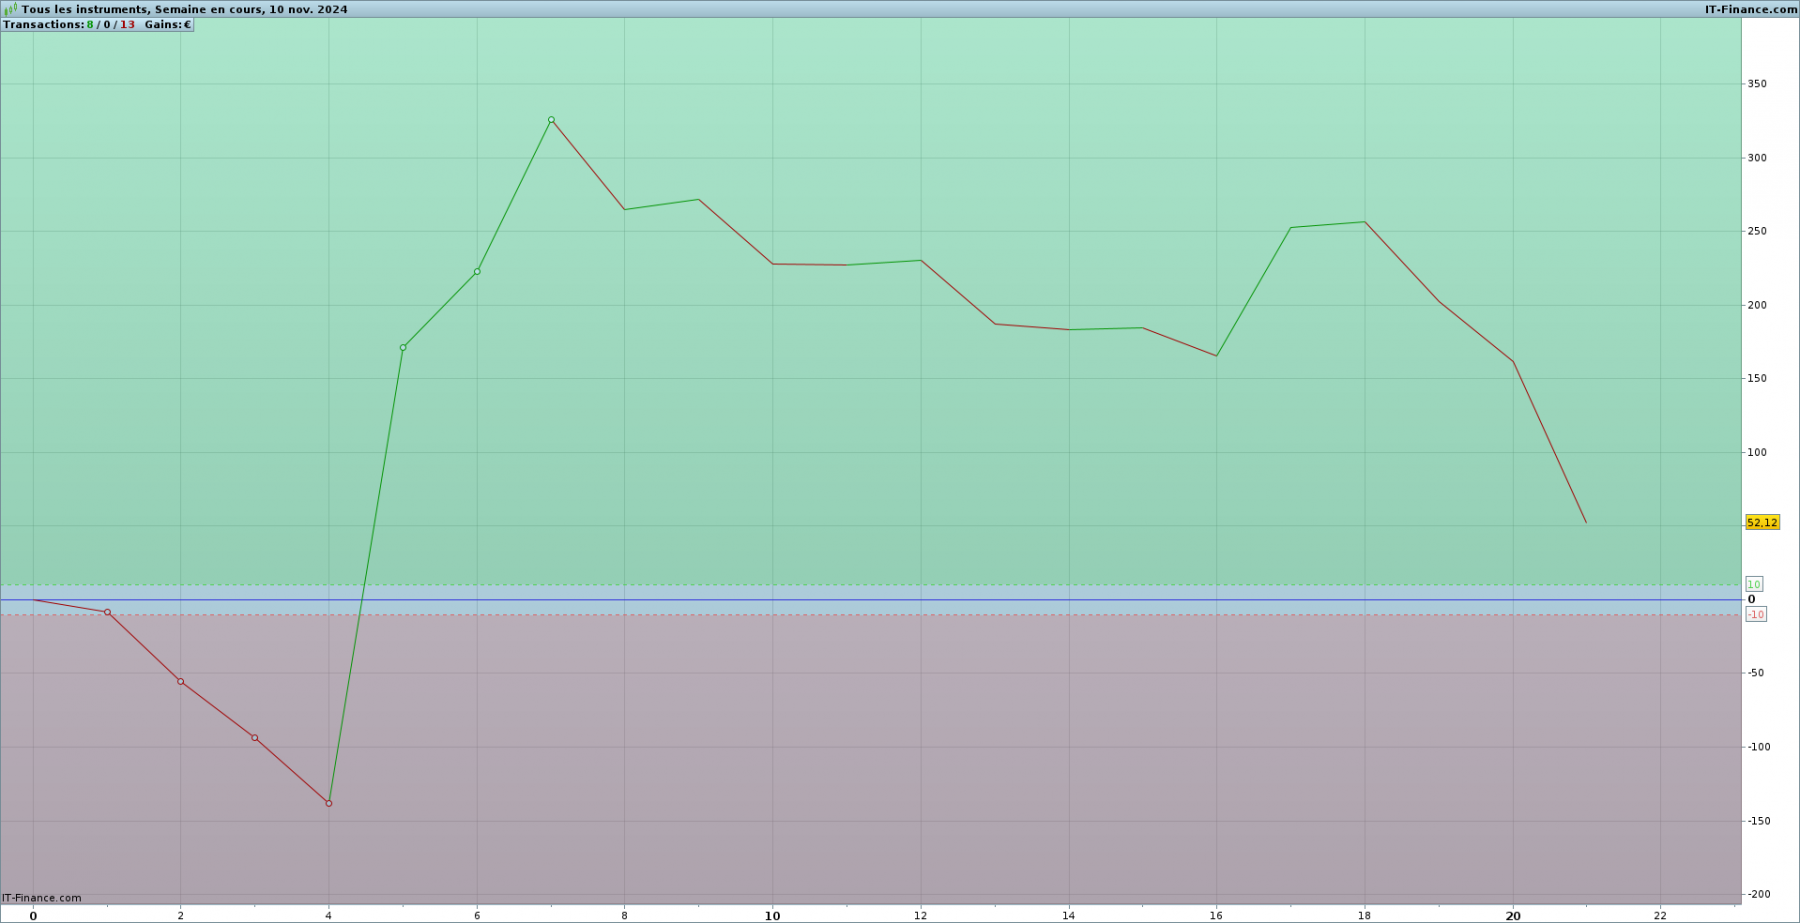
Task: Select the peak data point at trade 7
Action: [x=551, y=120]
